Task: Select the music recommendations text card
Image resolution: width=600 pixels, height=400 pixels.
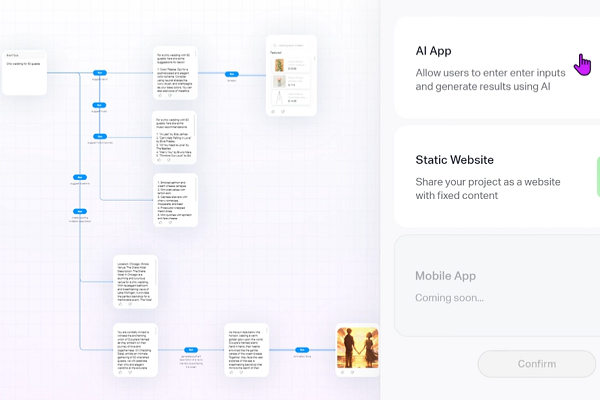Action: click(174, 137)
